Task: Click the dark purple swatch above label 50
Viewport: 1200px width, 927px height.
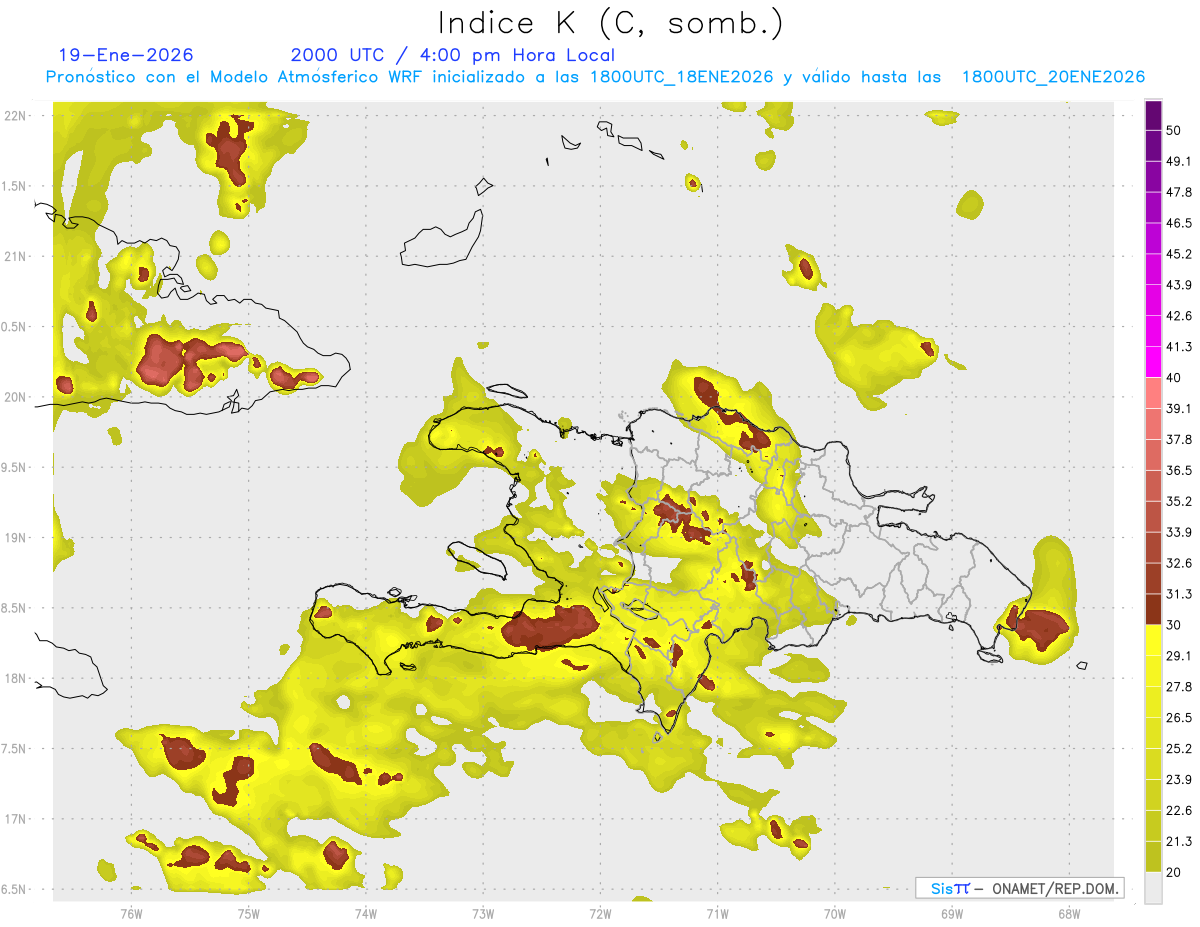Action: (x=1153, y=115)
